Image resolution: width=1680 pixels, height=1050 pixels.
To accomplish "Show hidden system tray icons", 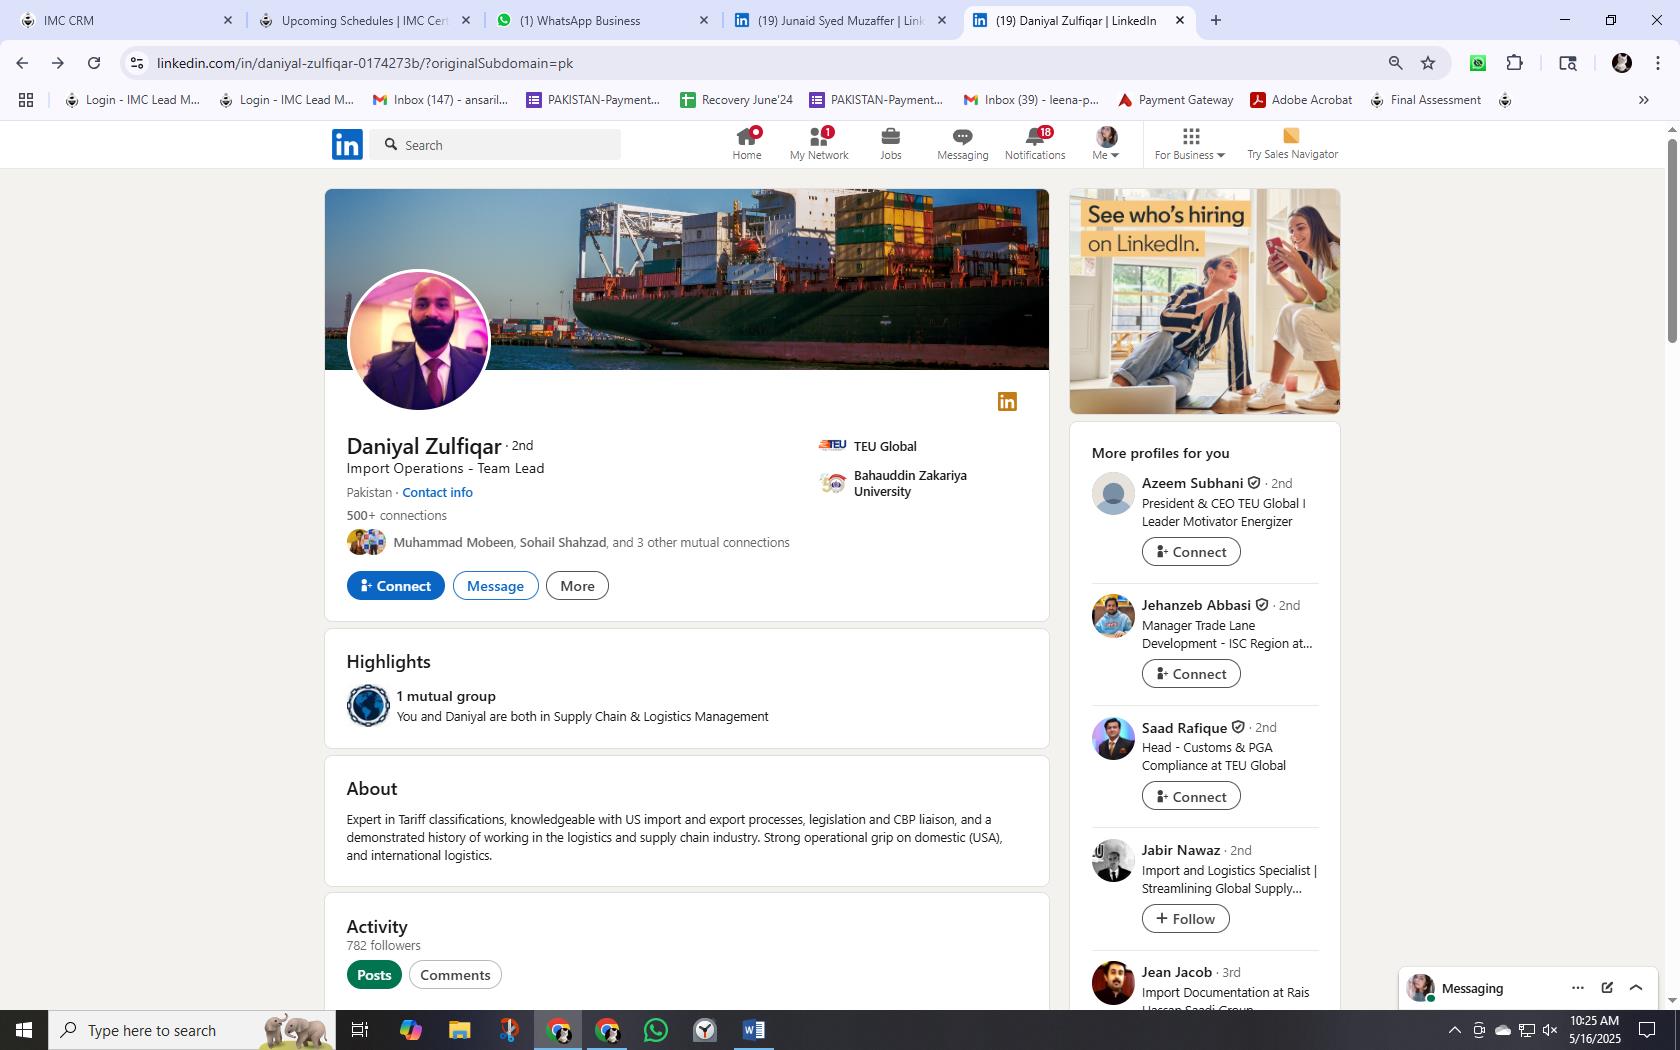I will point(1454,1030).
